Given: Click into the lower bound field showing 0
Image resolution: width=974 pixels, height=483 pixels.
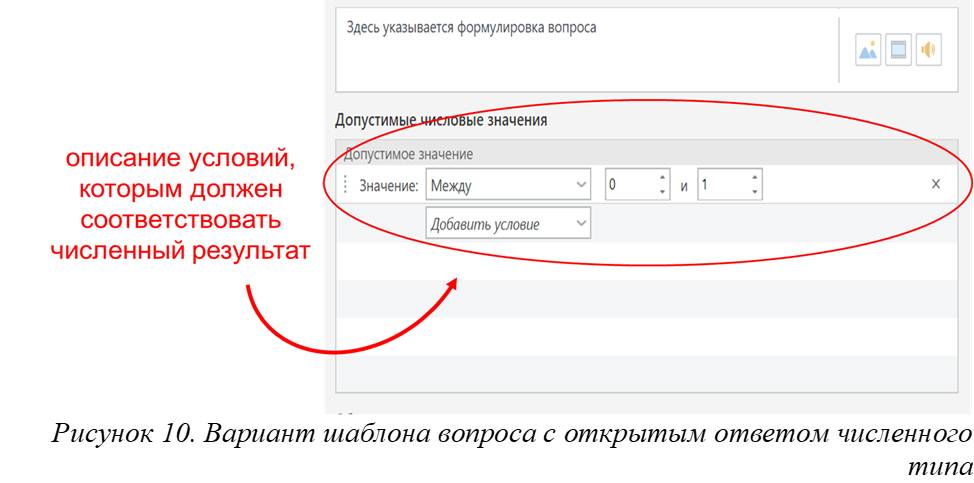Looking at the screenshot, I should pyautogui.click(x=628, y=185).
